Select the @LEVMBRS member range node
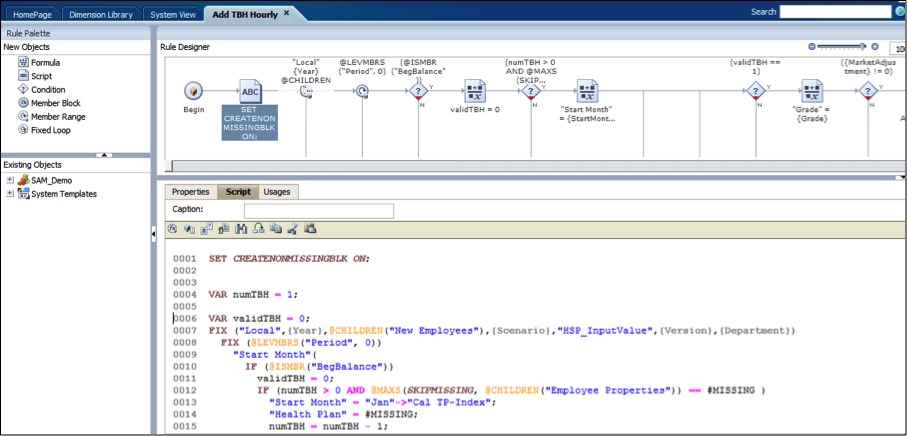Viewport: 907px width, 436px height. [362, 91]
